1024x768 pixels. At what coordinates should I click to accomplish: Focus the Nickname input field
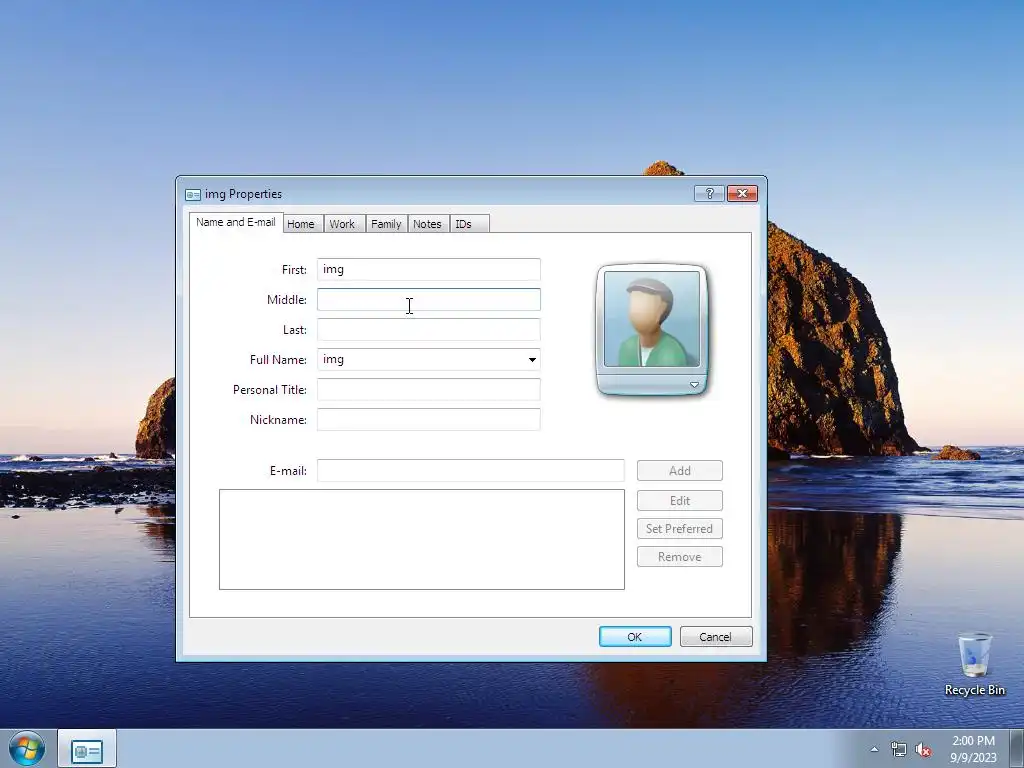428,420
